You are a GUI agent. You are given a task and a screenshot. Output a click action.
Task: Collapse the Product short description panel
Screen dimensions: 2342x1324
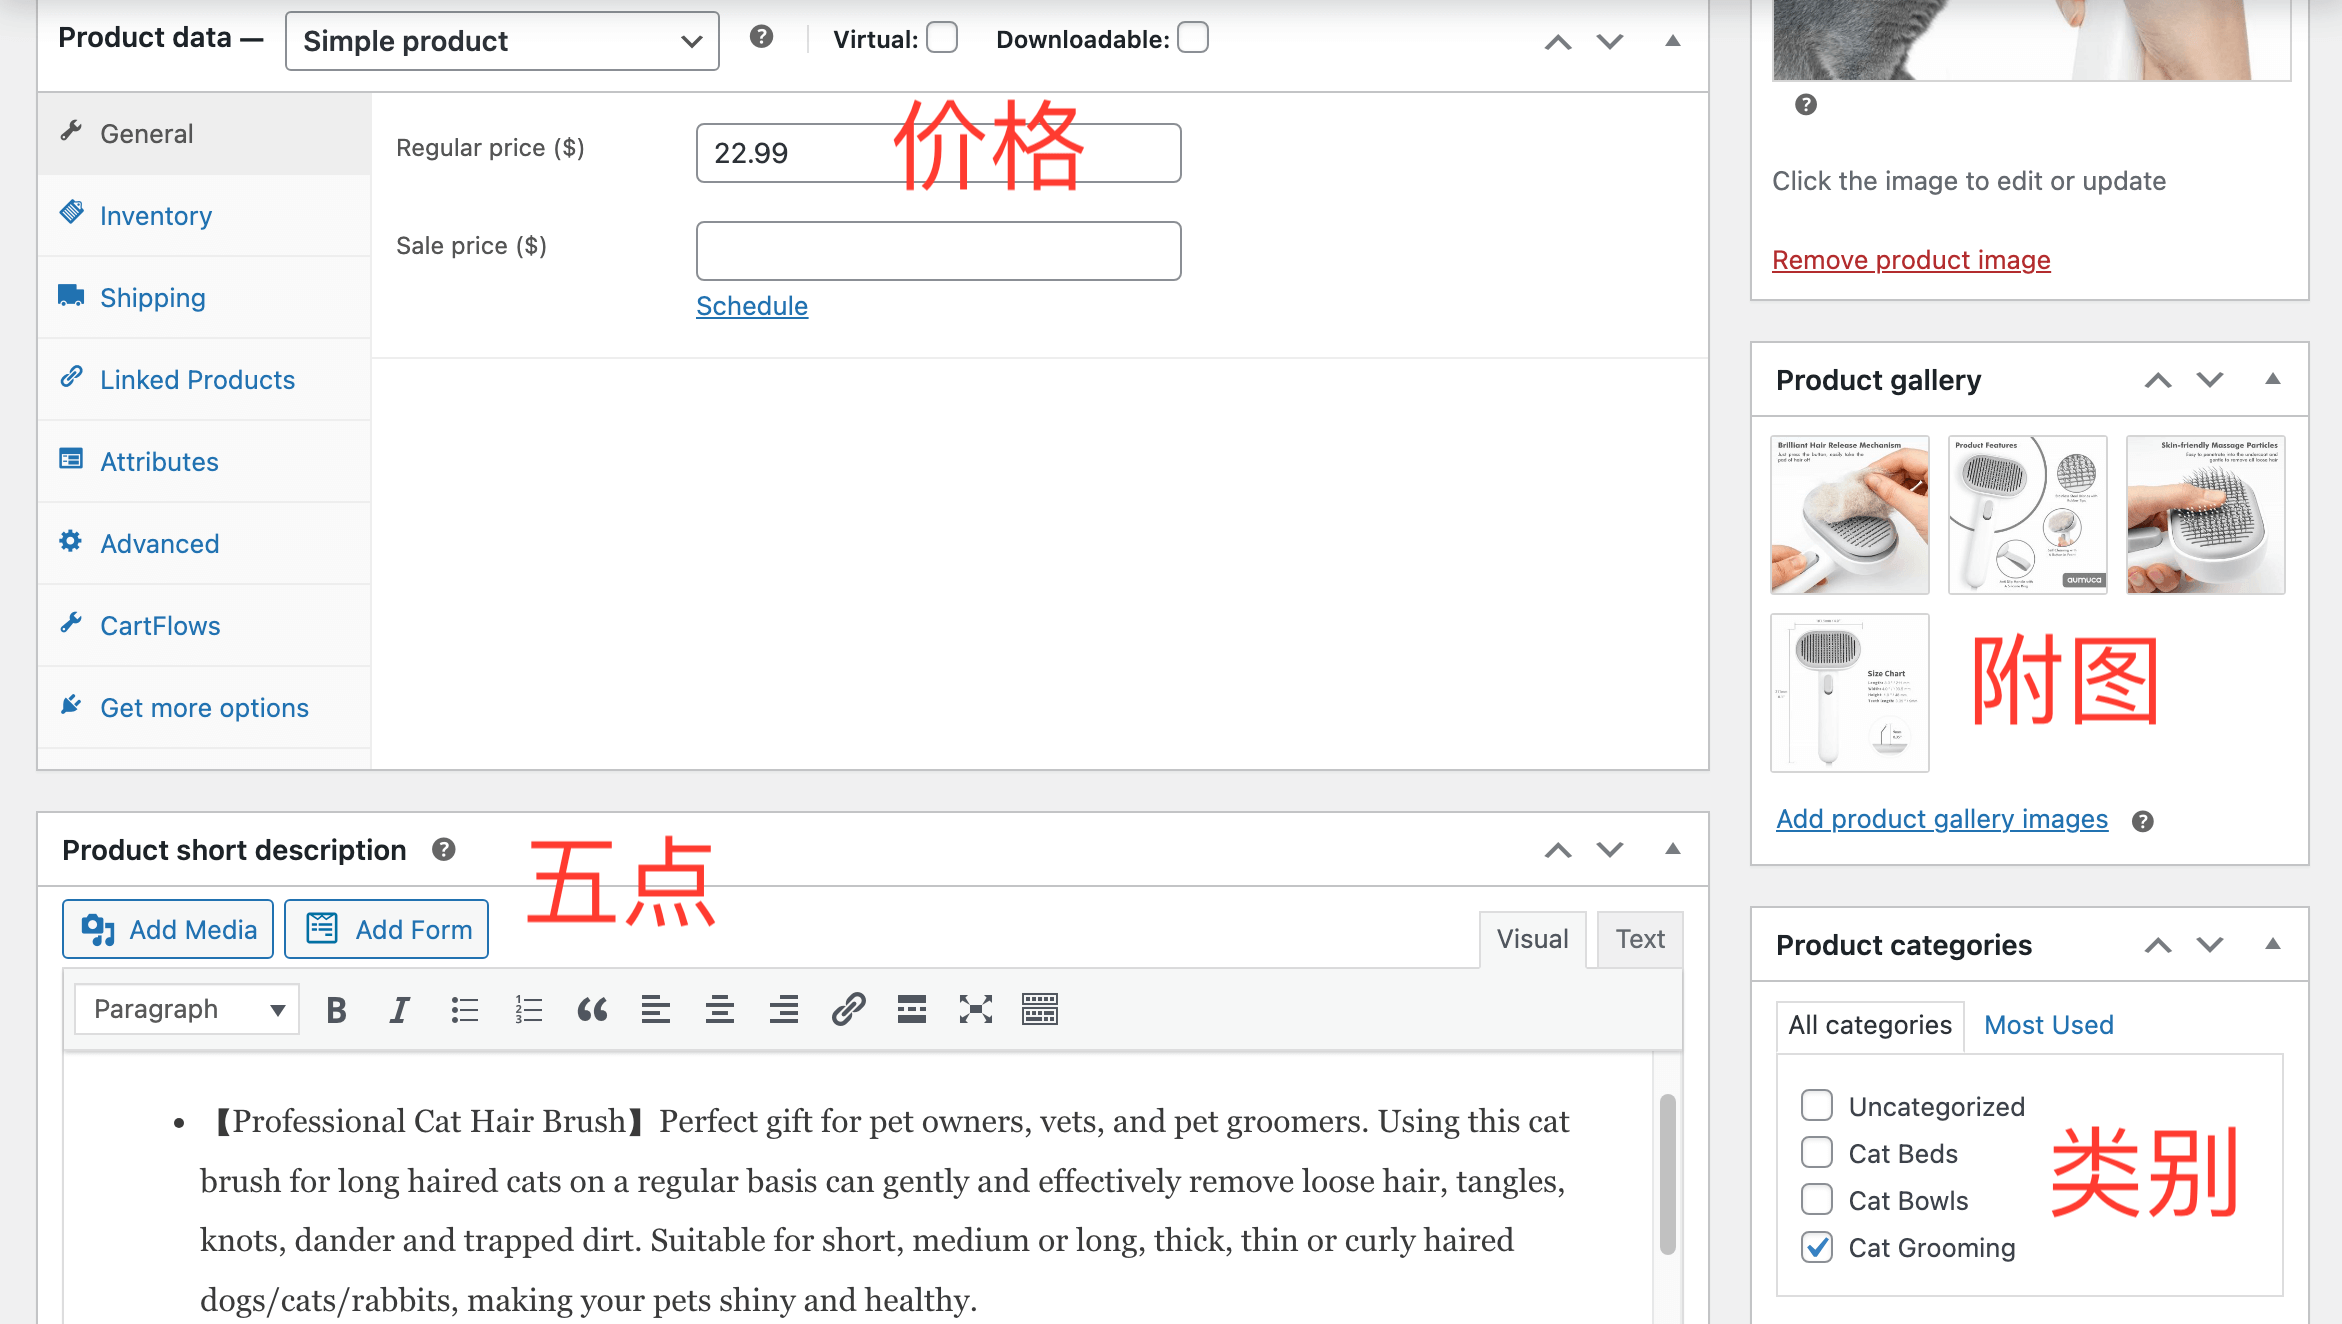pyautogui.click(x=1673, y=849)
